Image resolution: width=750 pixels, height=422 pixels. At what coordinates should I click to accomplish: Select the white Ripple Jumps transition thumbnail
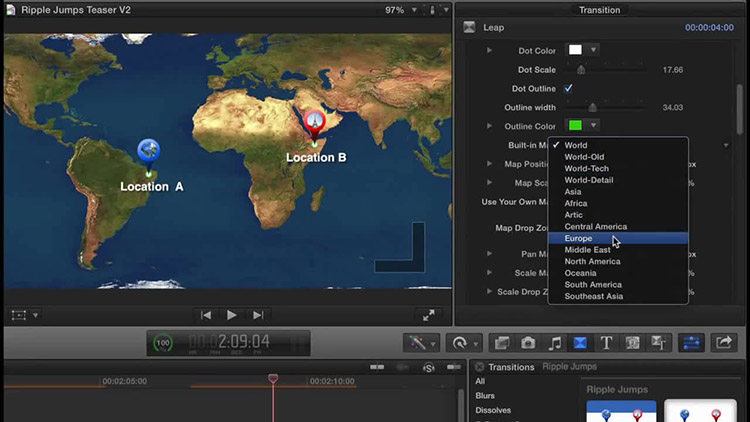(700, 411)
